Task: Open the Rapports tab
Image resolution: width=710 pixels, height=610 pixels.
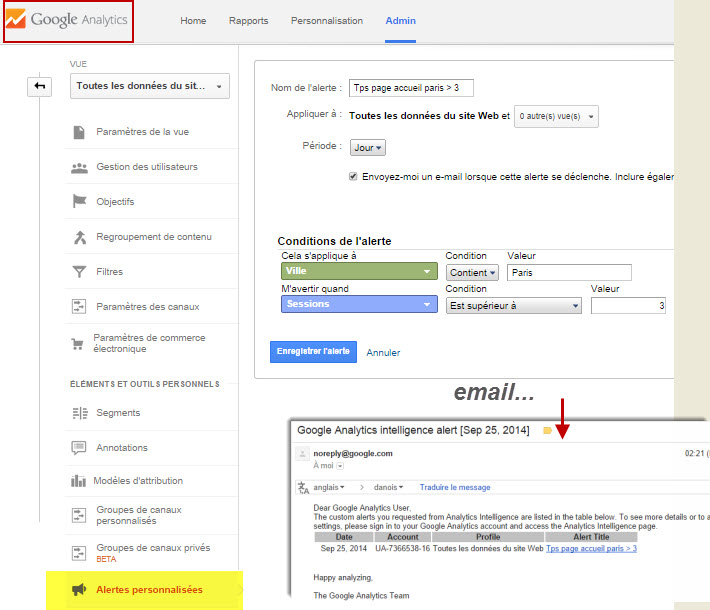Action: pyautogui.click(x=248, y=21)
